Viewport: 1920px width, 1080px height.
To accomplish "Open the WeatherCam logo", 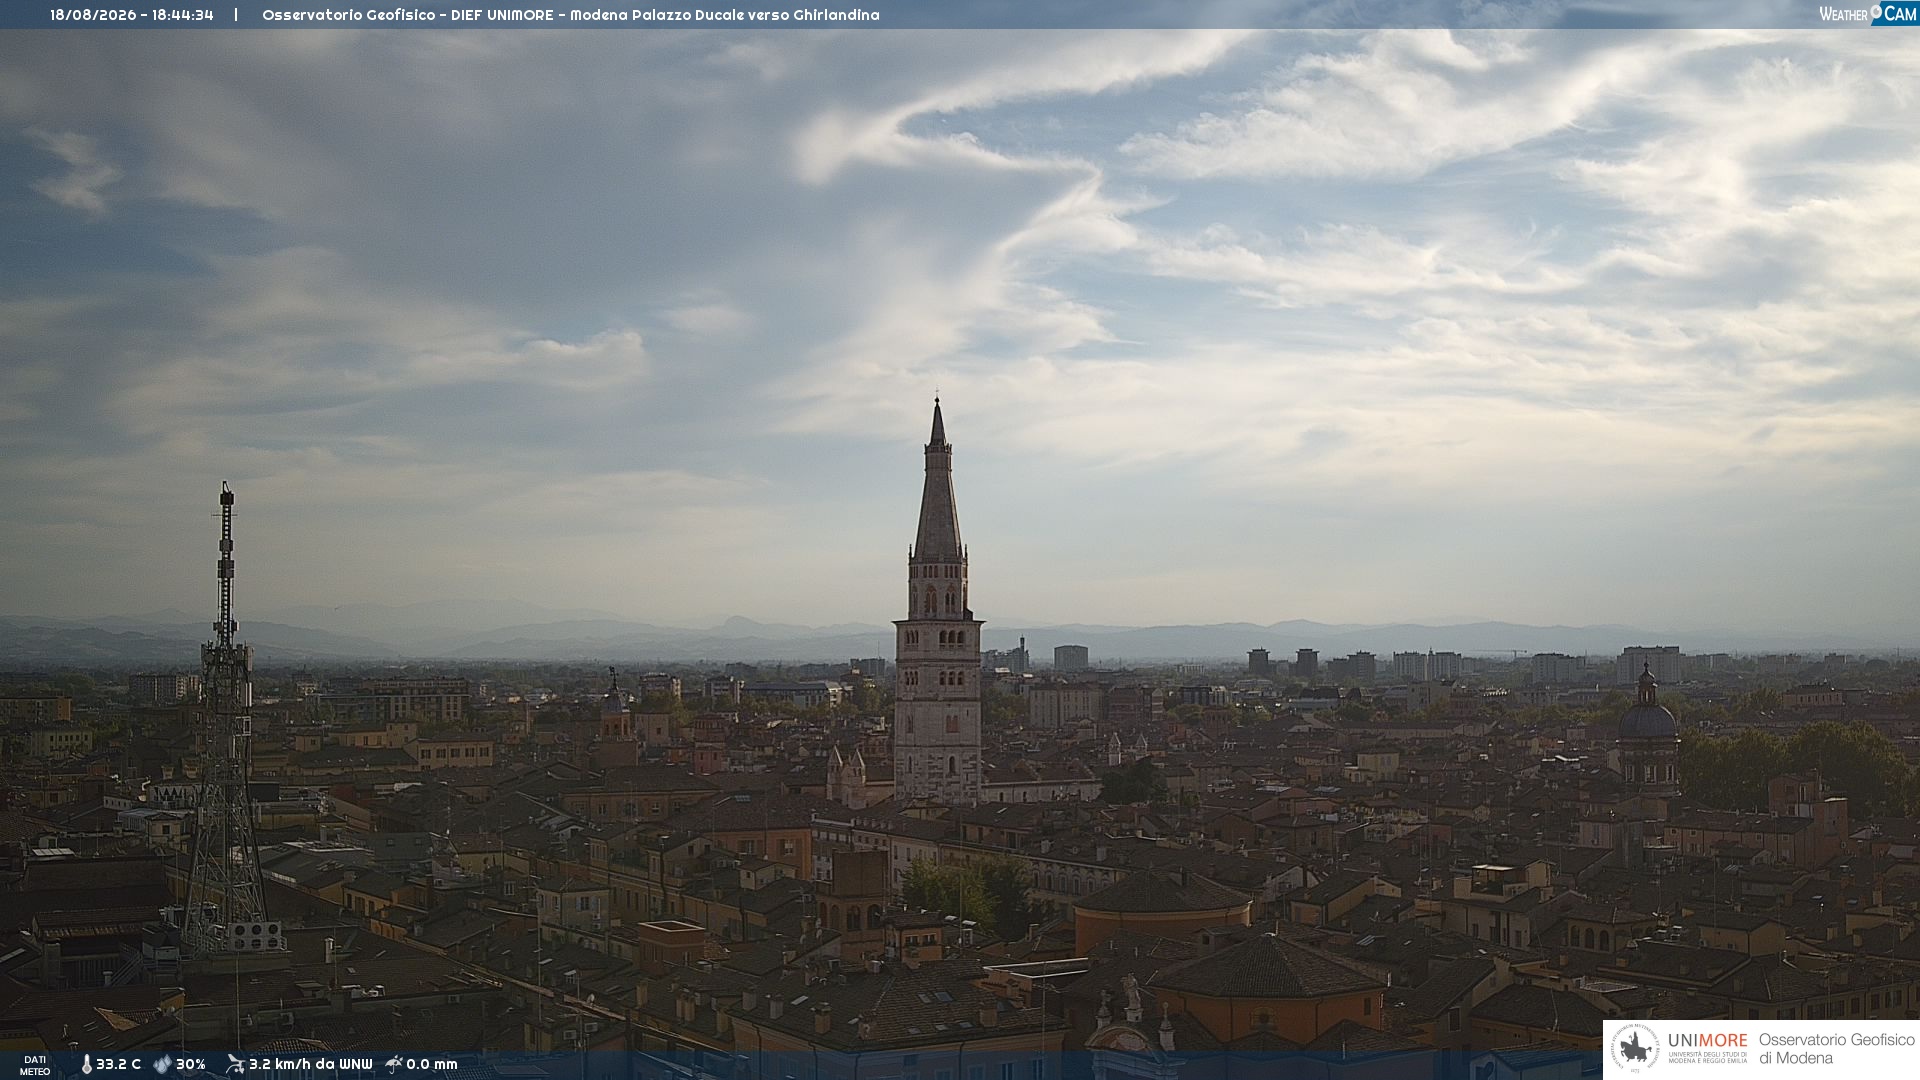I will coord(1867,14).
